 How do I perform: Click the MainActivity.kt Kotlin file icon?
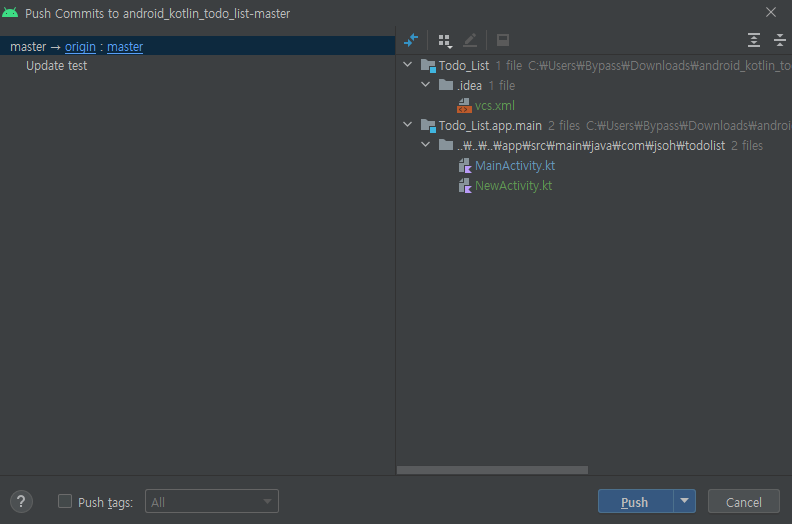coord(465,165)
